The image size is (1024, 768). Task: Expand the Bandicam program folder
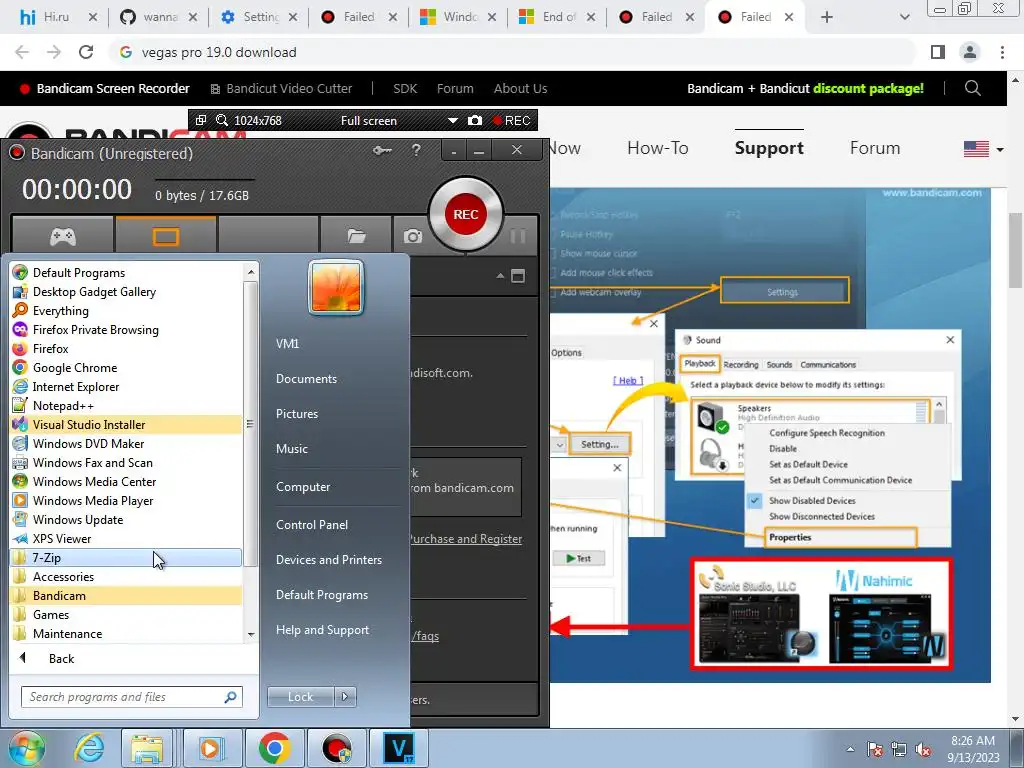[x=127, y=595]
